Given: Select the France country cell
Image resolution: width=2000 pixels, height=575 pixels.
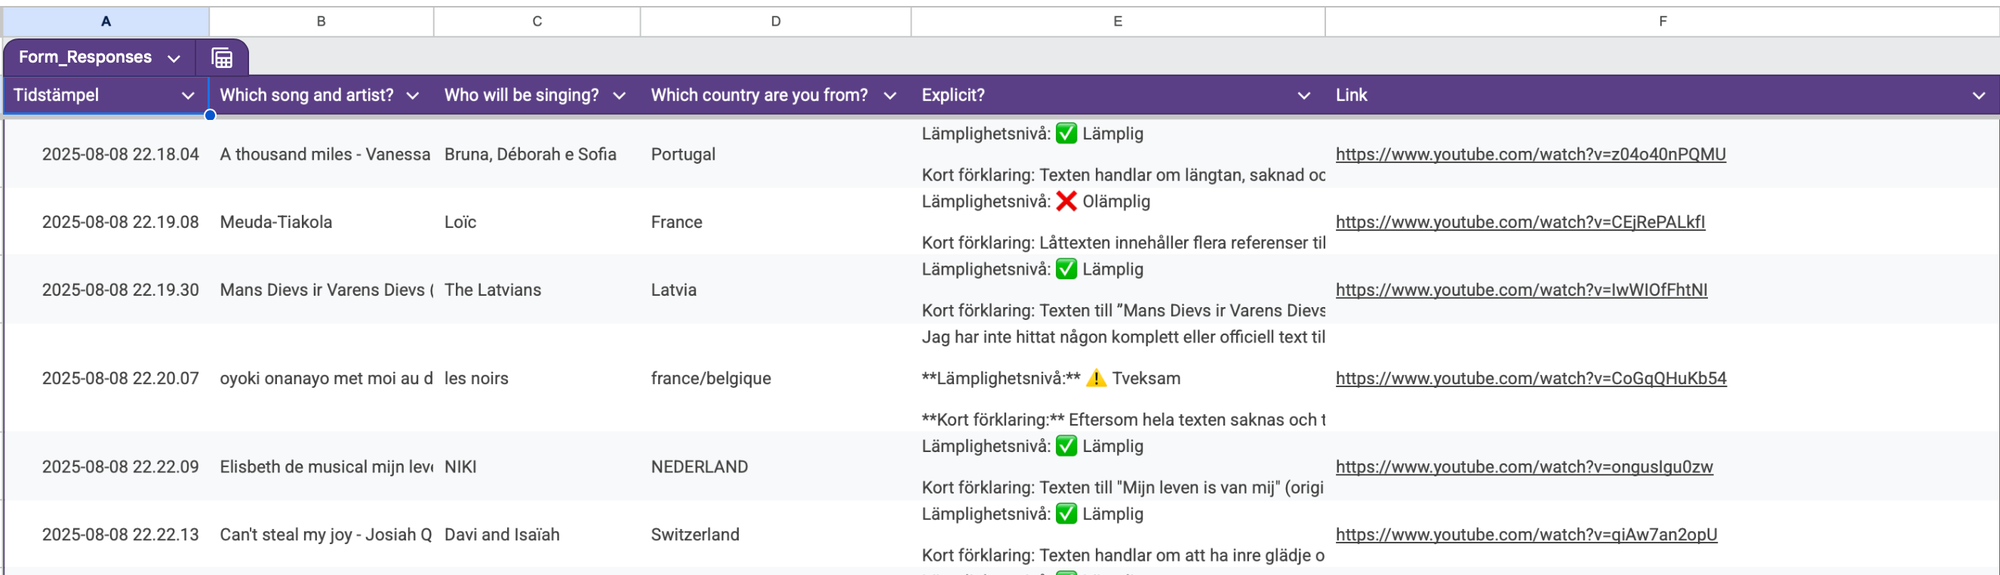Looking at the screenshot, I should tap(776, 222).
